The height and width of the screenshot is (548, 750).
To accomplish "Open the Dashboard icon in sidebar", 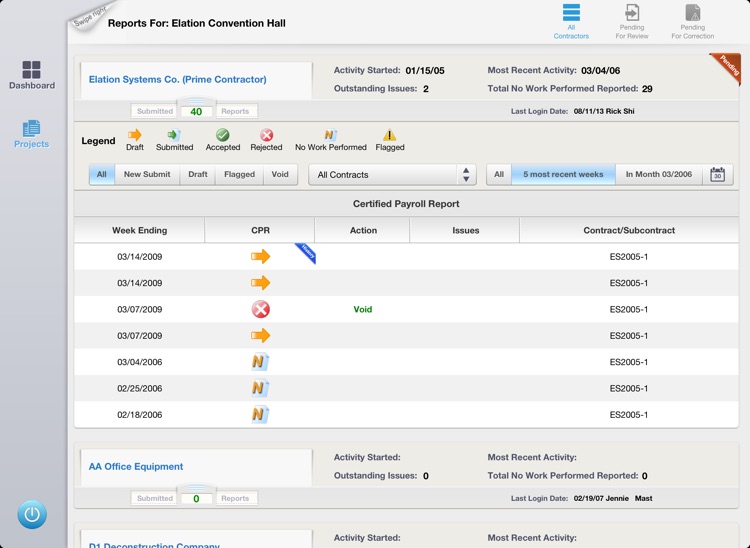I will point(32,75).
